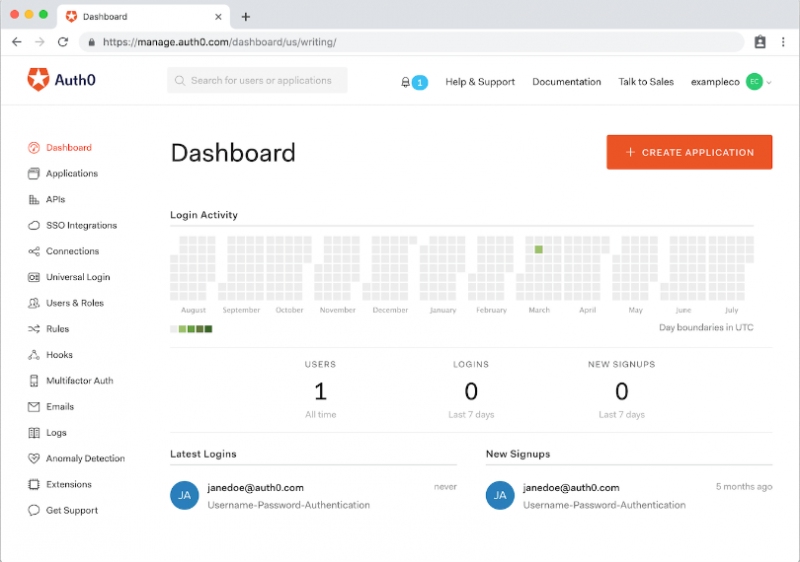Open Help & Support link
This screenshot has height=562, width=800.
(480, 82)
